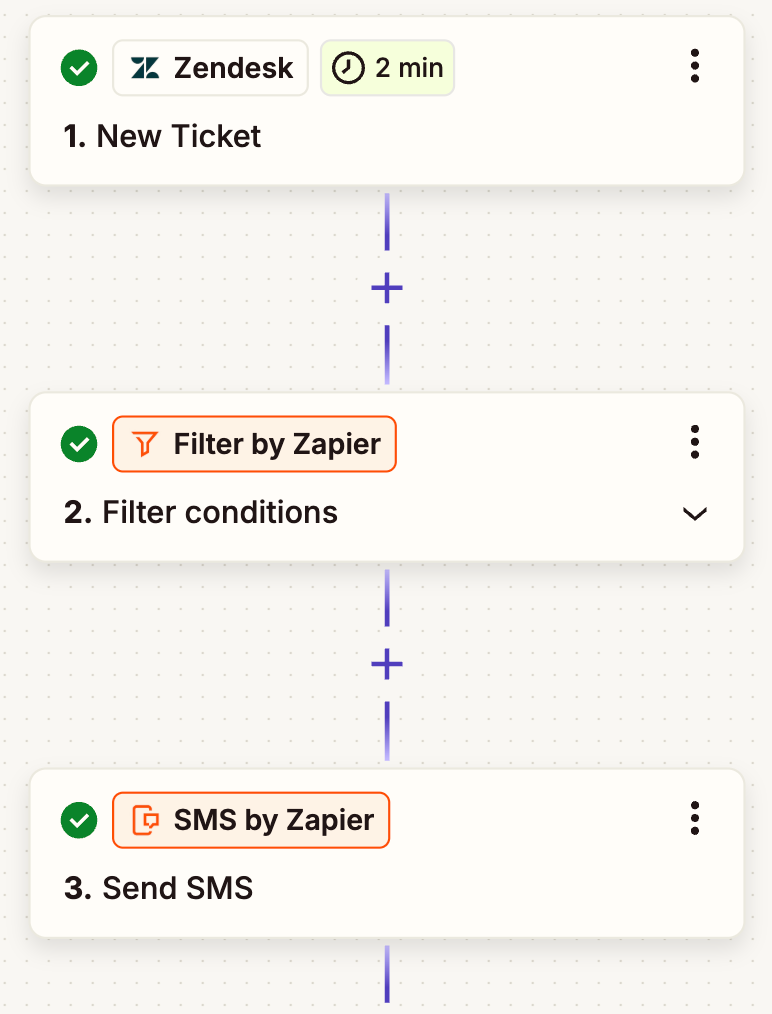Click the clock icon beside 2 min
Image resolution: width=772 pixels, height=1014 pixels.
[x=347, y=68]
